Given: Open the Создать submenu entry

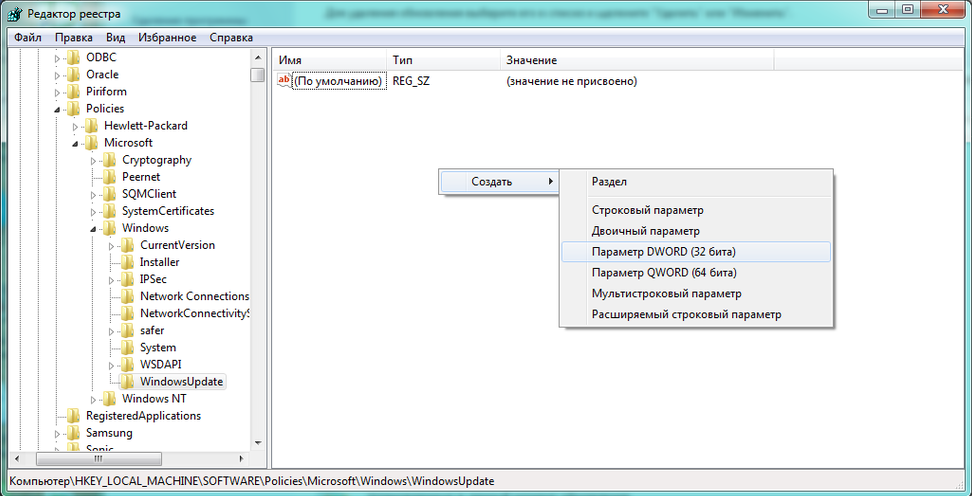Looking at the screenshot, I should tap(498, 182).
